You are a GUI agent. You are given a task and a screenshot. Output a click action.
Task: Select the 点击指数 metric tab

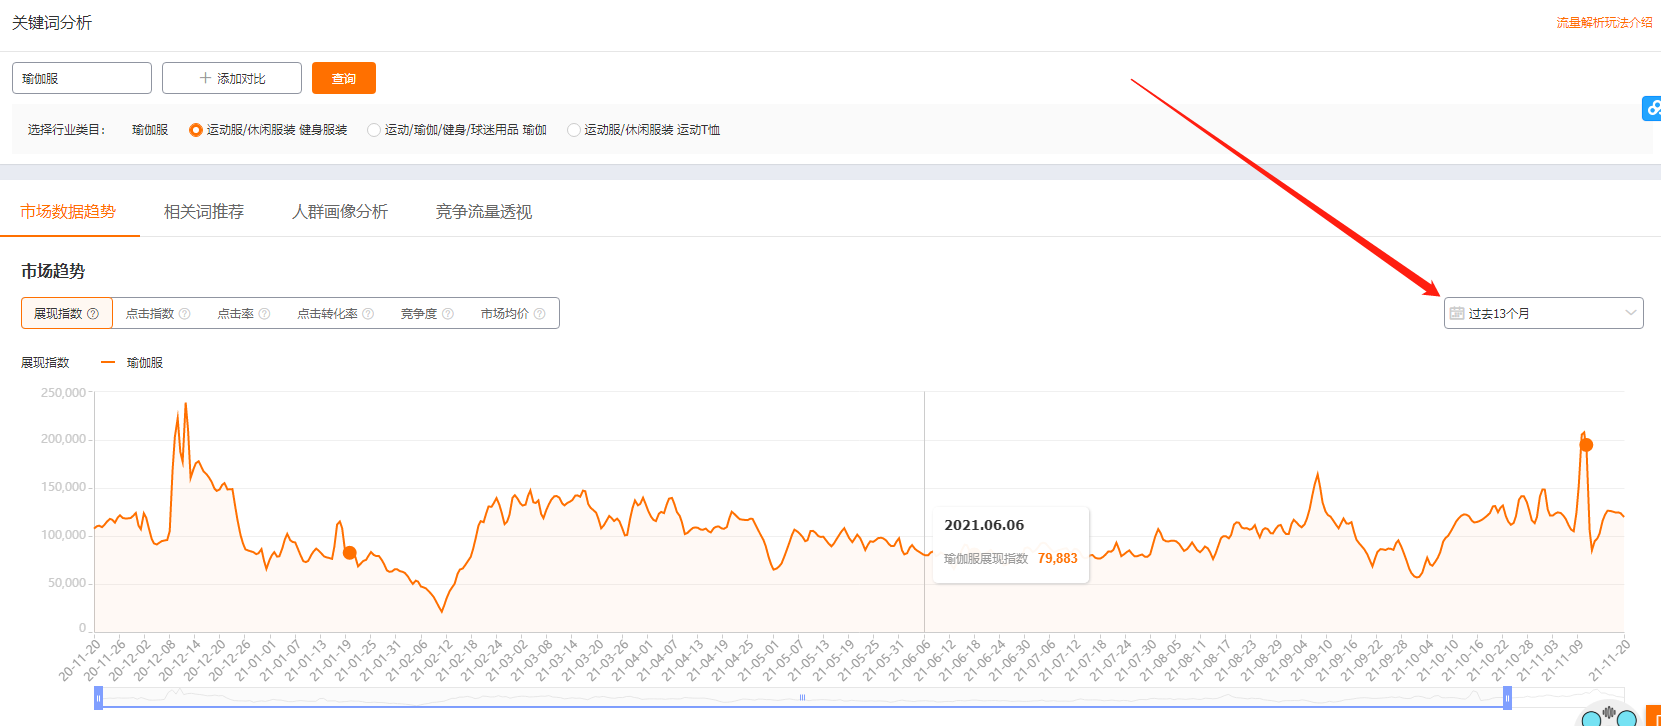157,313
